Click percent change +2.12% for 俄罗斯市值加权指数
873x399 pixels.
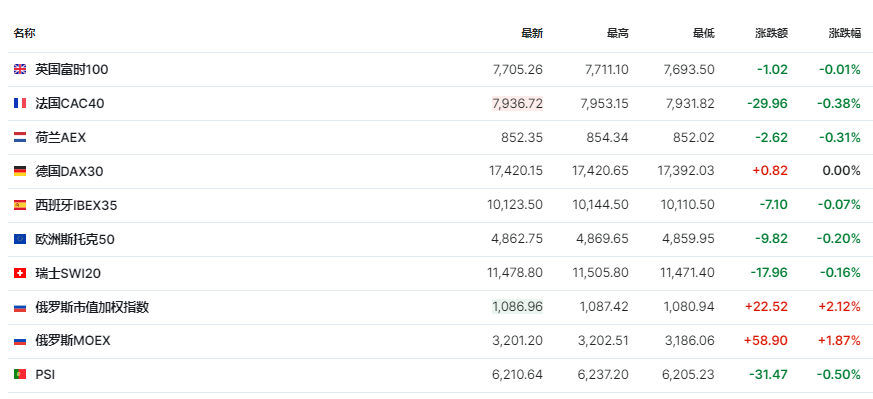pos(840,307)
